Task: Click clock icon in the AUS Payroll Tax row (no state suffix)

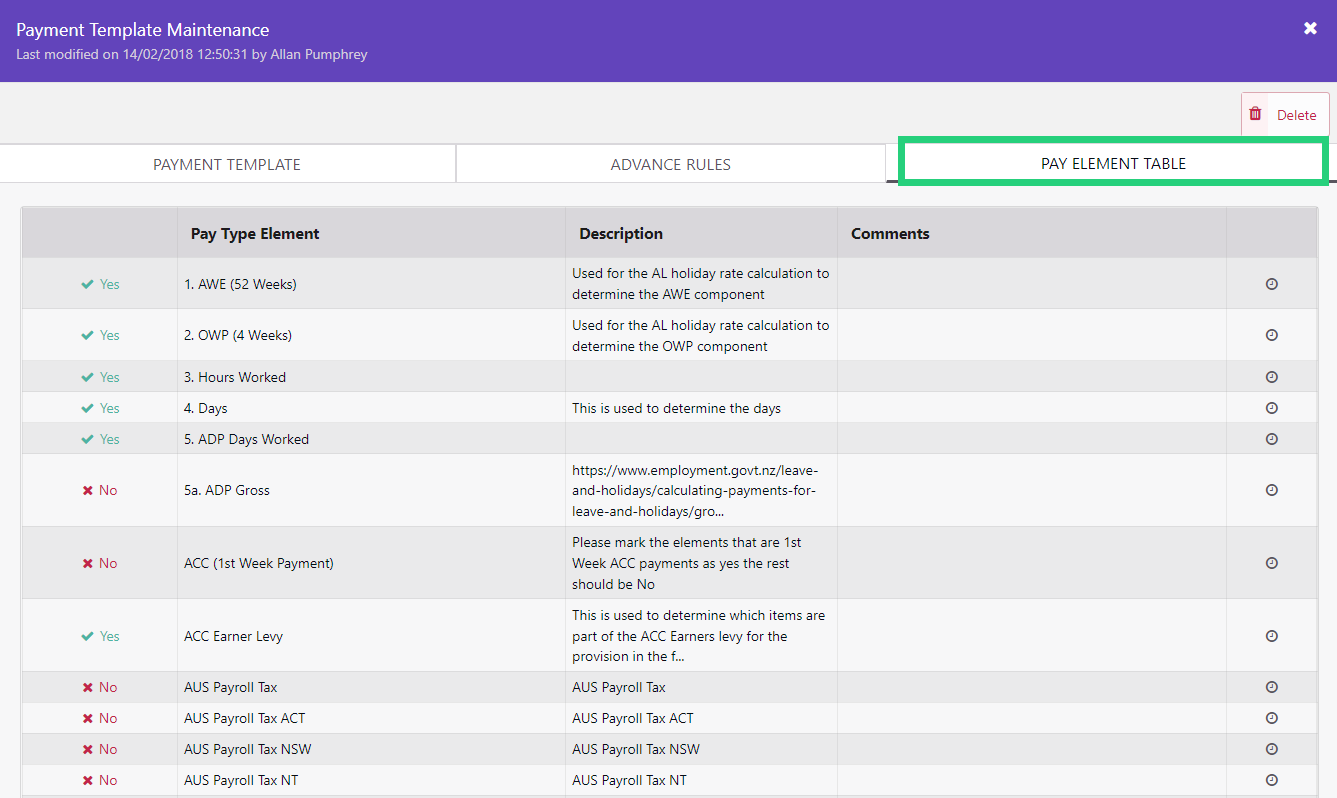Action: click(1271, 687)
